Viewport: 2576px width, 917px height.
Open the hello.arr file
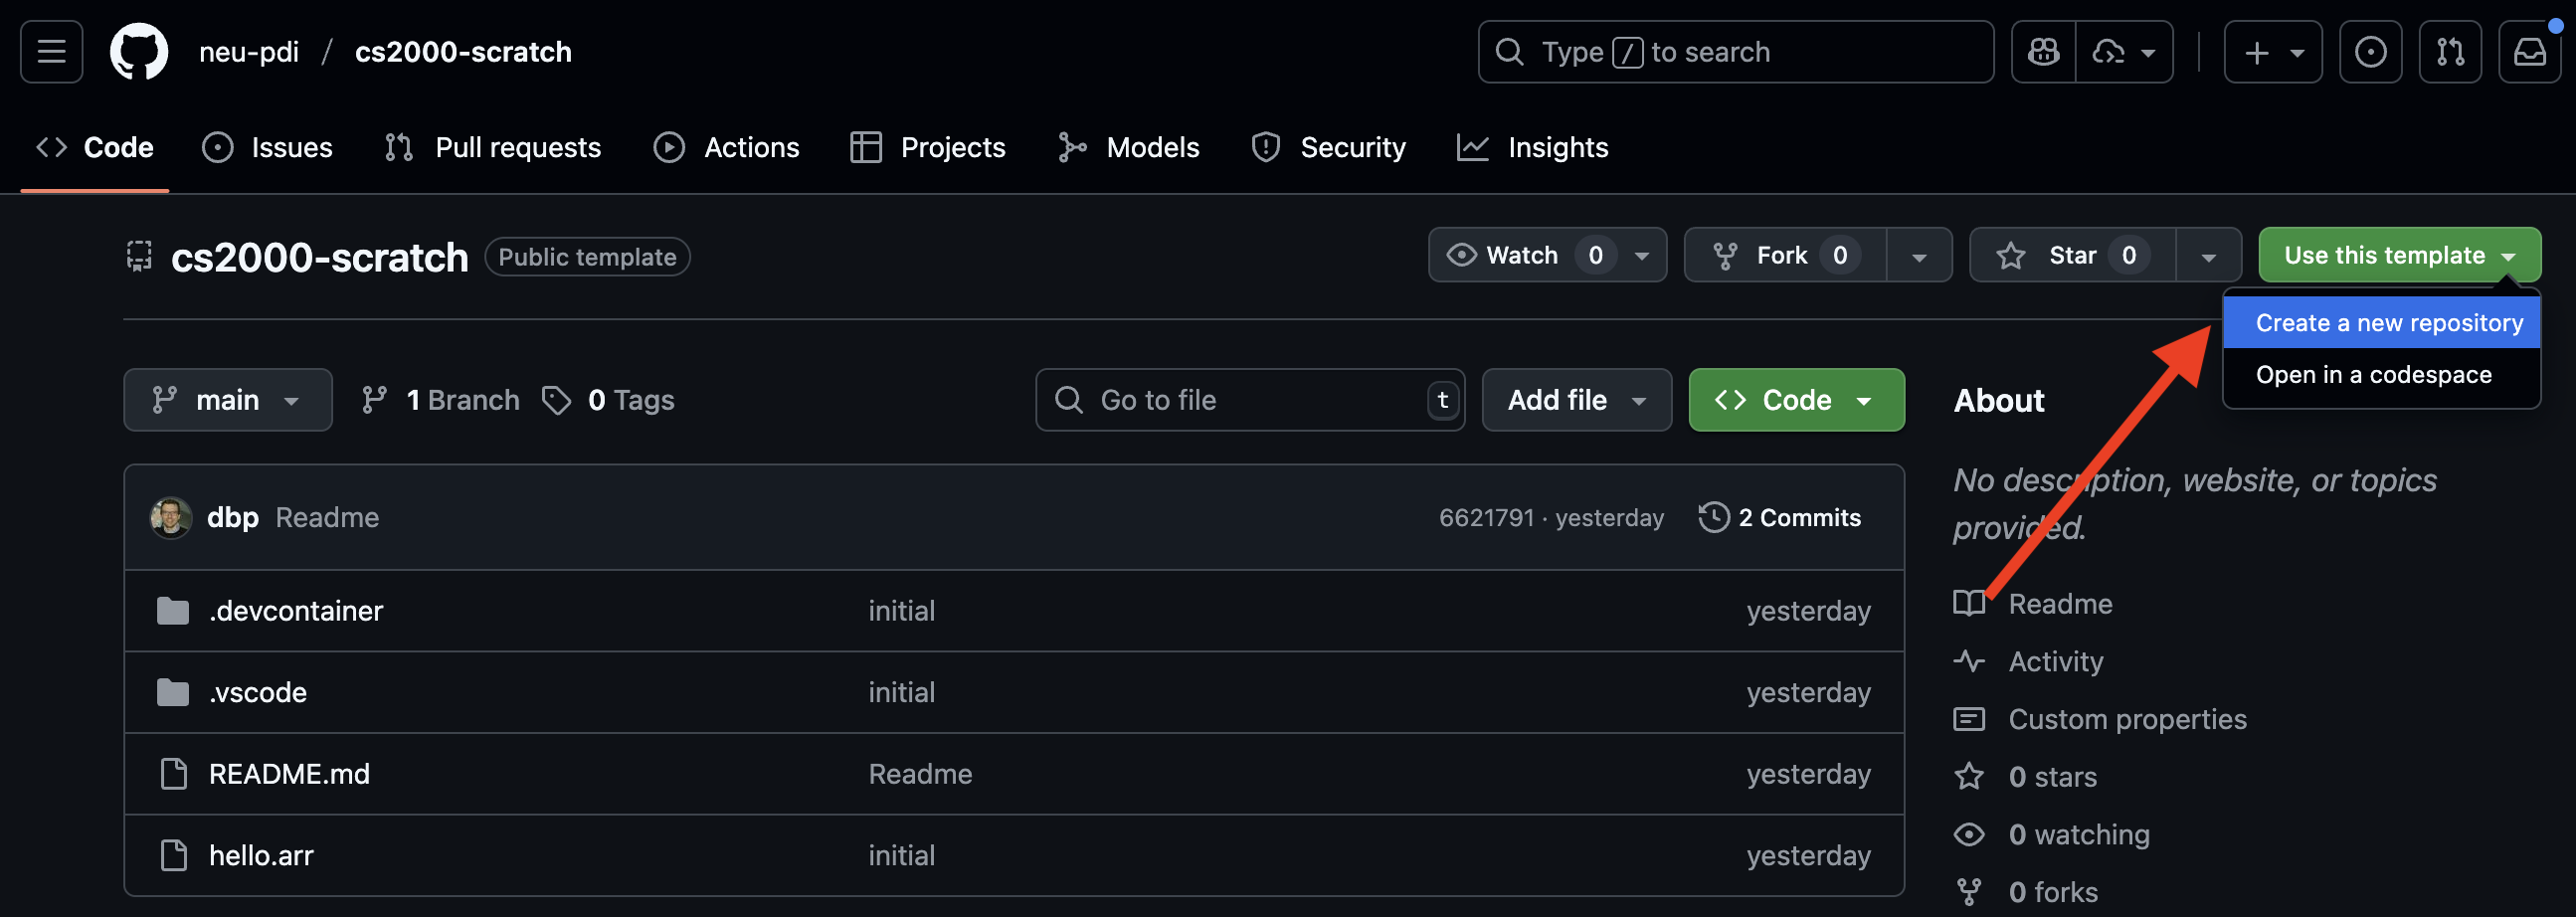pos(260,856)
